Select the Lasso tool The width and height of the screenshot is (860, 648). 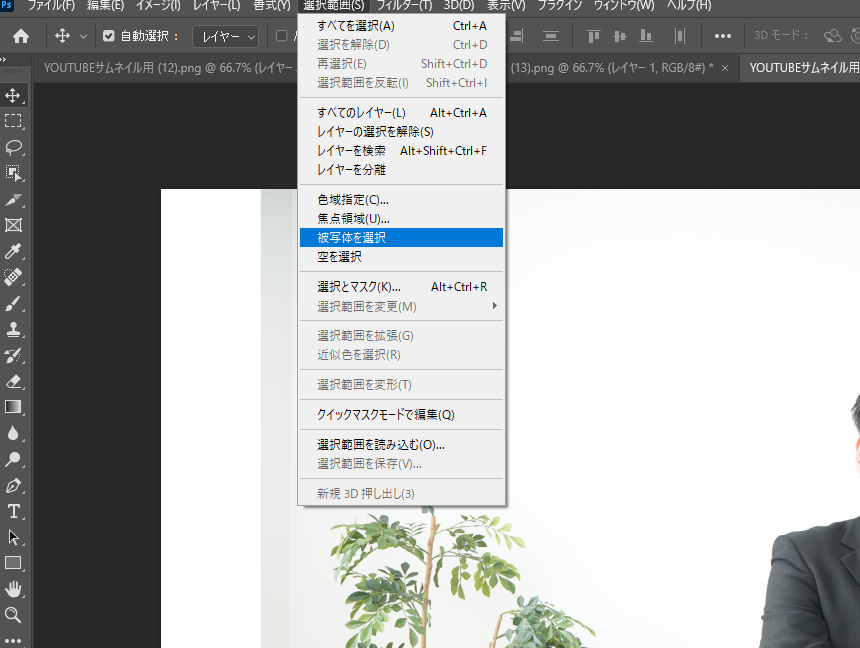pos(14,147)
